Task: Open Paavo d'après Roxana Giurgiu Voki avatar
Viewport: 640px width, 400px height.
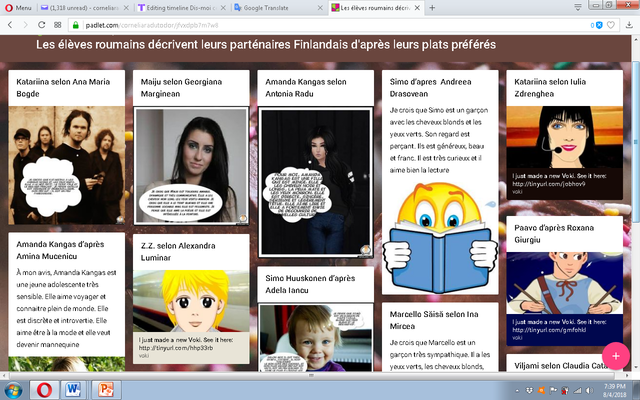Action: (x=564, y=283)
